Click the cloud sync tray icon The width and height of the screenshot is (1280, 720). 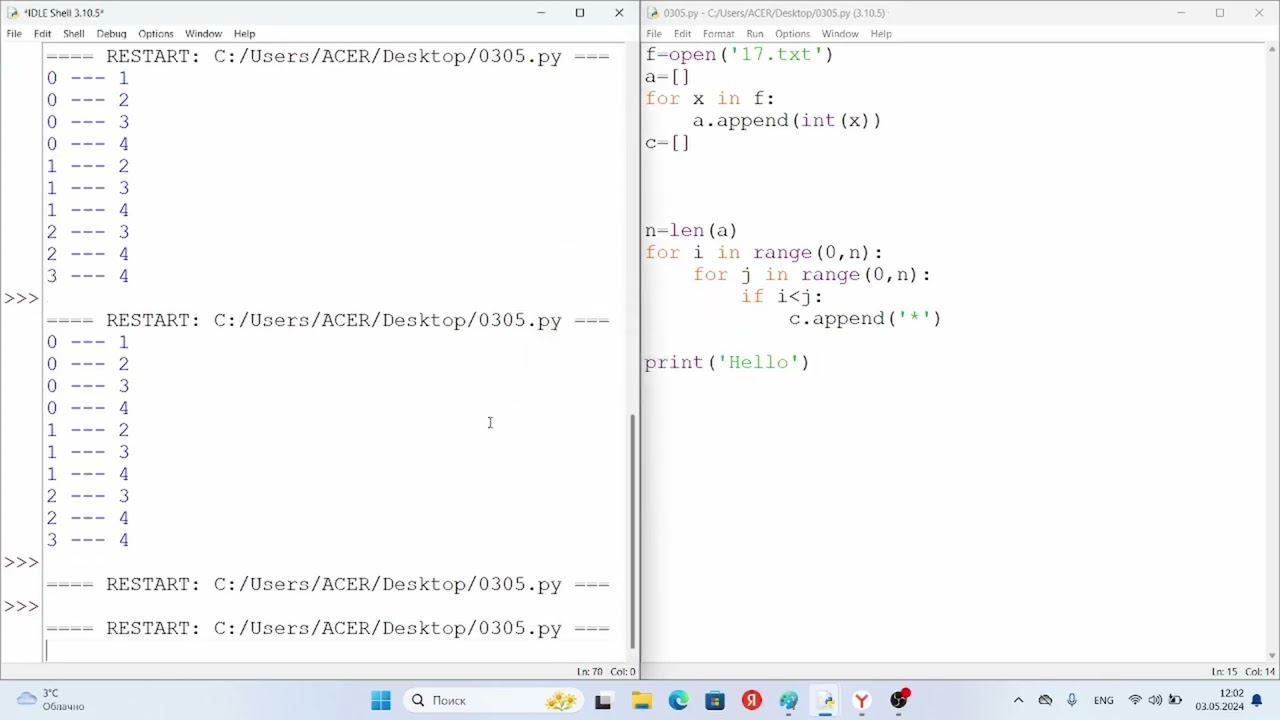pyautogui.click(x=1045, y=701)
